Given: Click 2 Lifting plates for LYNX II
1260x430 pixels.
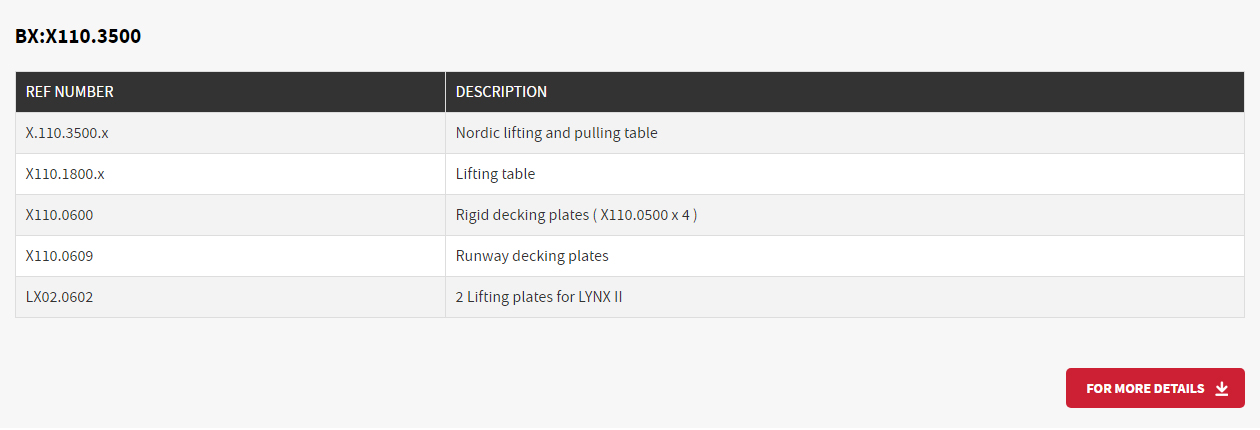Looking at the screenshot, I should pyautogui.click(x=539, y=297).
